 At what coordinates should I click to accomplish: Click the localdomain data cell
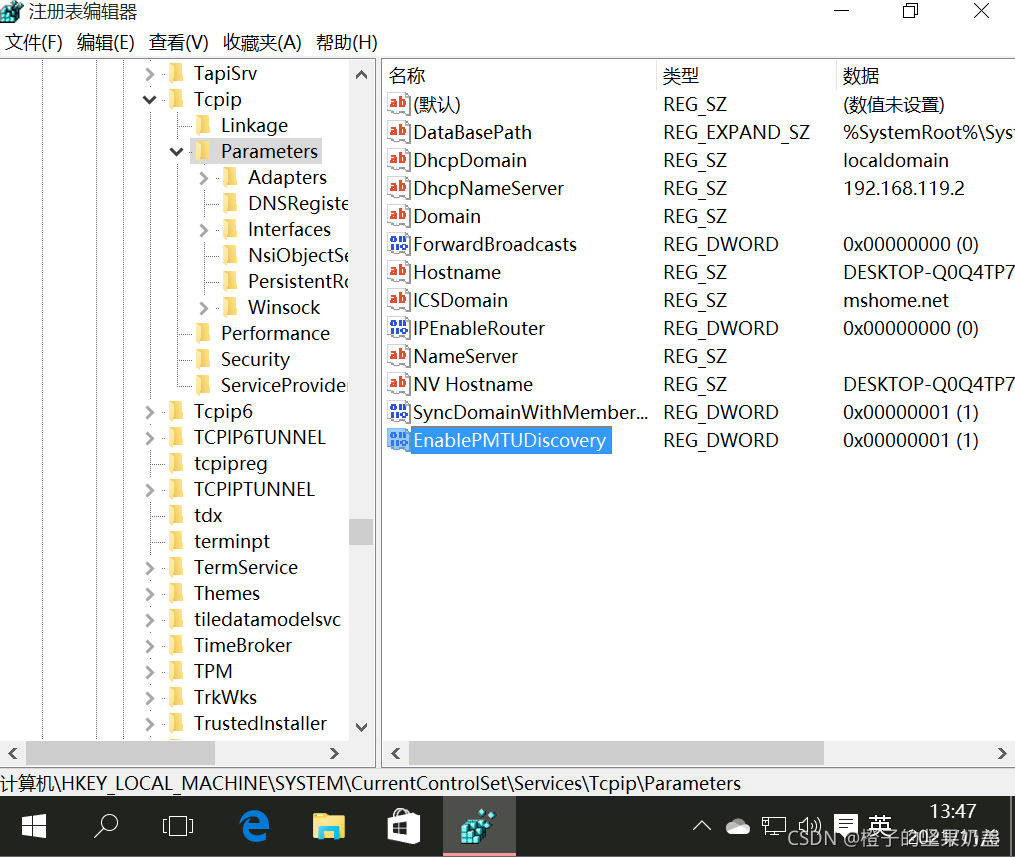(x=896, y=160)
